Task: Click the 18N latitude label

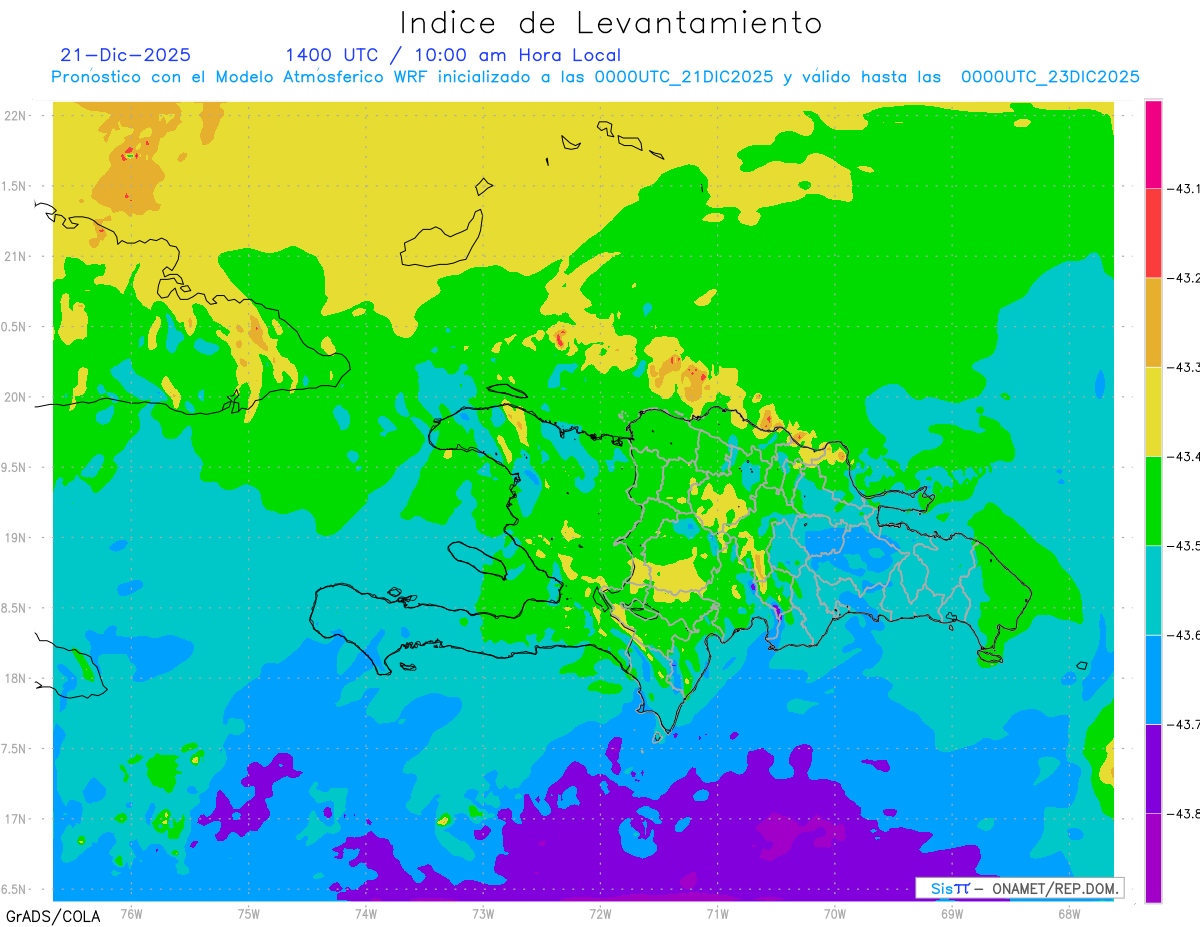Action: pos(17,678)
